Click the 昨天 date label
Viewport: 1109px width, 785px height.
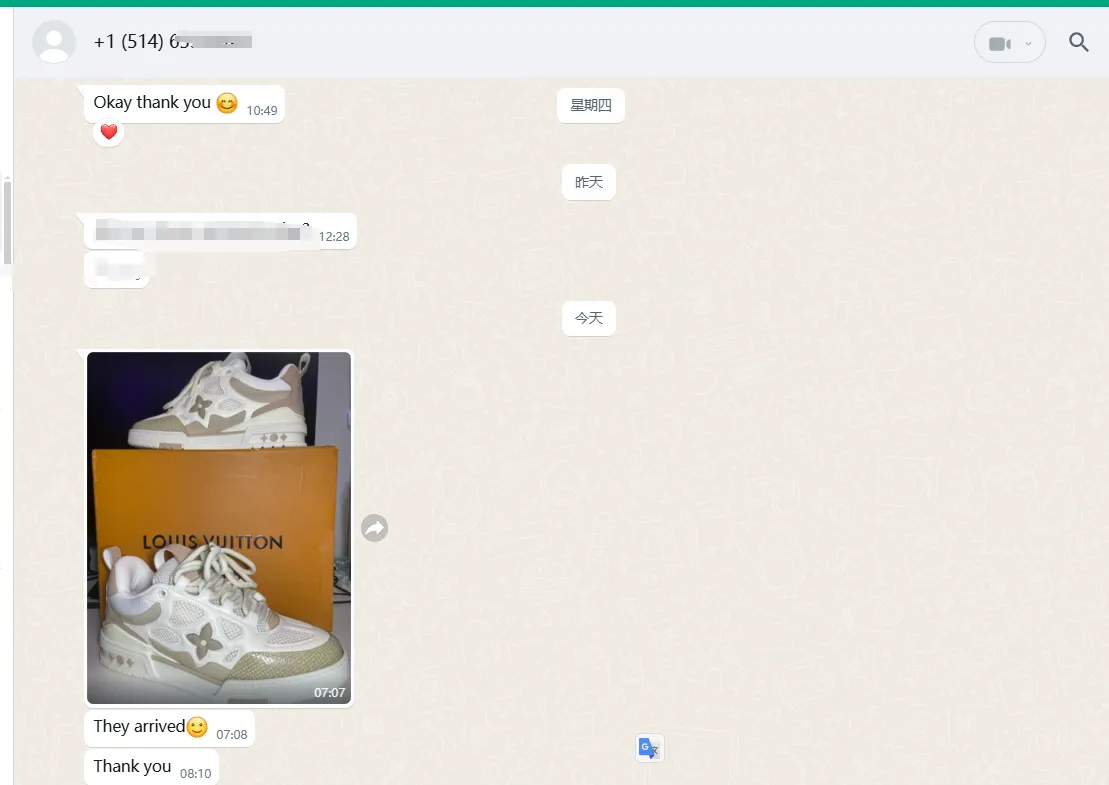pos(588,182)
